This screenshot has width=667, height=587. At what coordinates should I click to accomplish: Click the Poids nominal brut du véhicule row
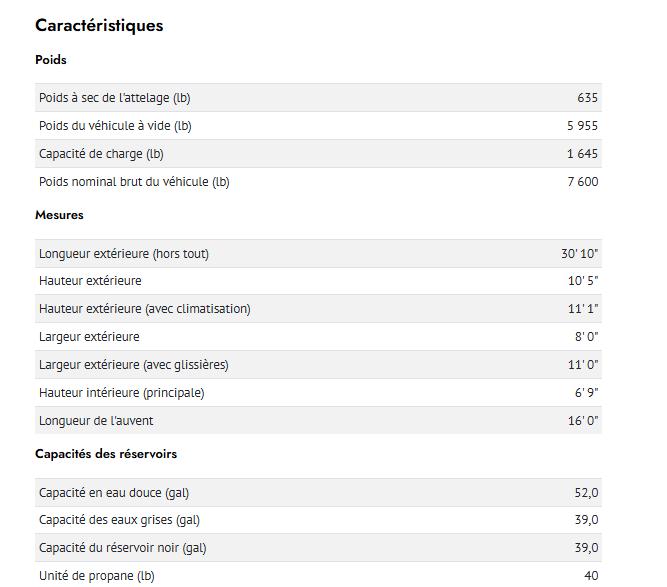point(318,182)
